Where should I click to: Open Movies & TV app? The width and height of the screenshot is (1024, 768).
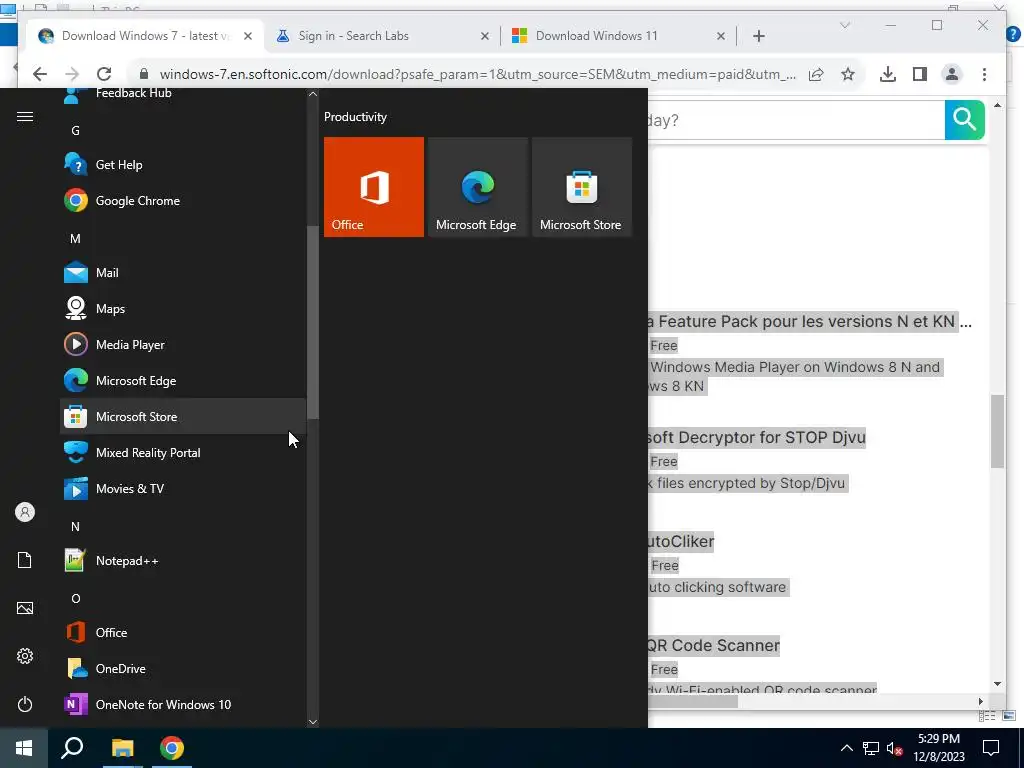(183, 488)
